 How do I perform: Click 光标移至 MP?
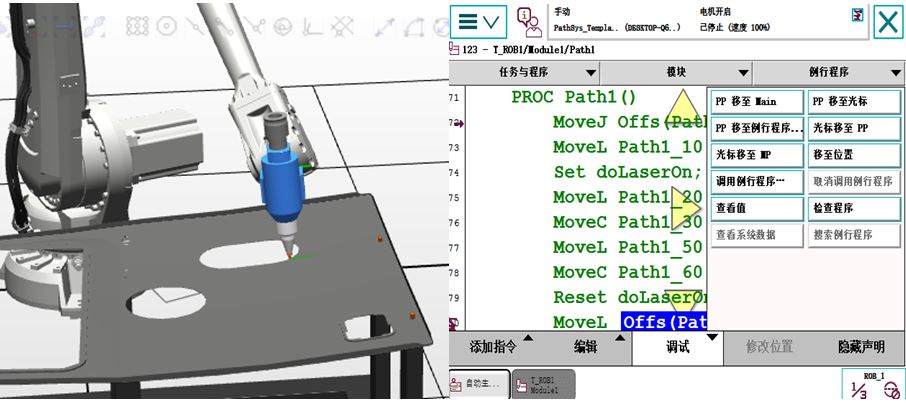(x=757, y=155)
